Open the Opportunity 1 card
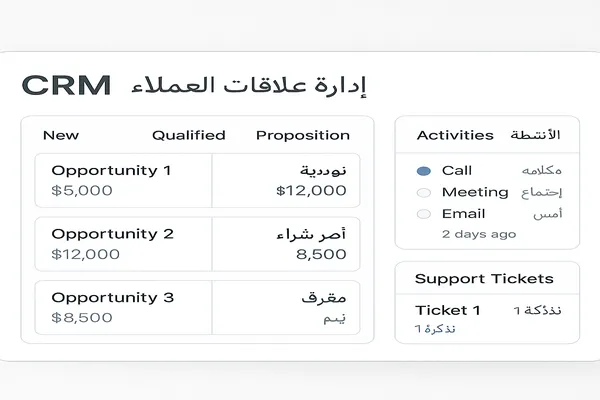This screenshot has height=400, width=600. (x=123, y=180)
